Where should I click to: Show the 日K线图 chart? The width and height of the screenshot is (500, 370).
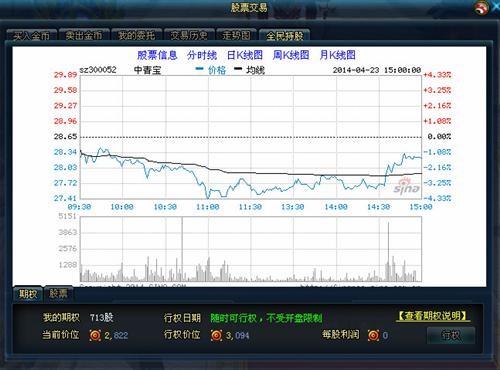pyautogui.click(x=245, y=55)
